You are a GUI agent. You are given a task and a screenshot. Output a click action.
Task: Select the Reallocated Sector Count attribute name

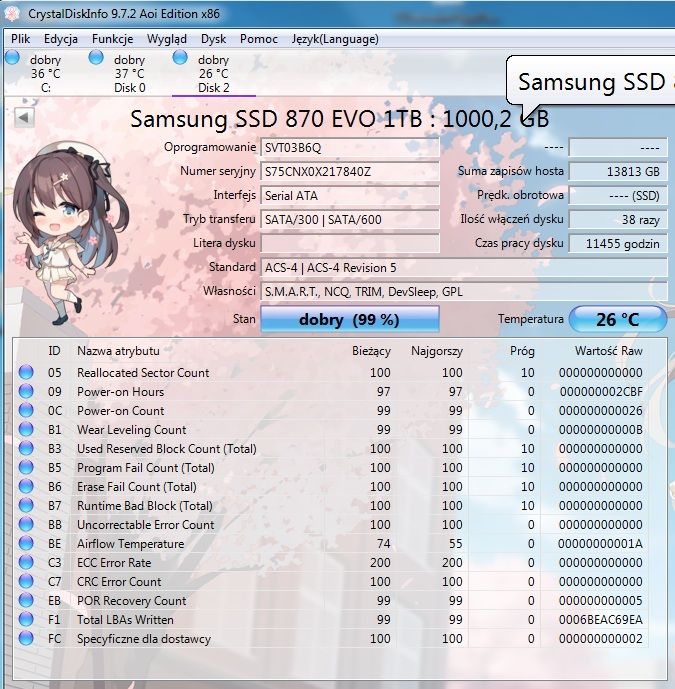[x=143, y=373]
